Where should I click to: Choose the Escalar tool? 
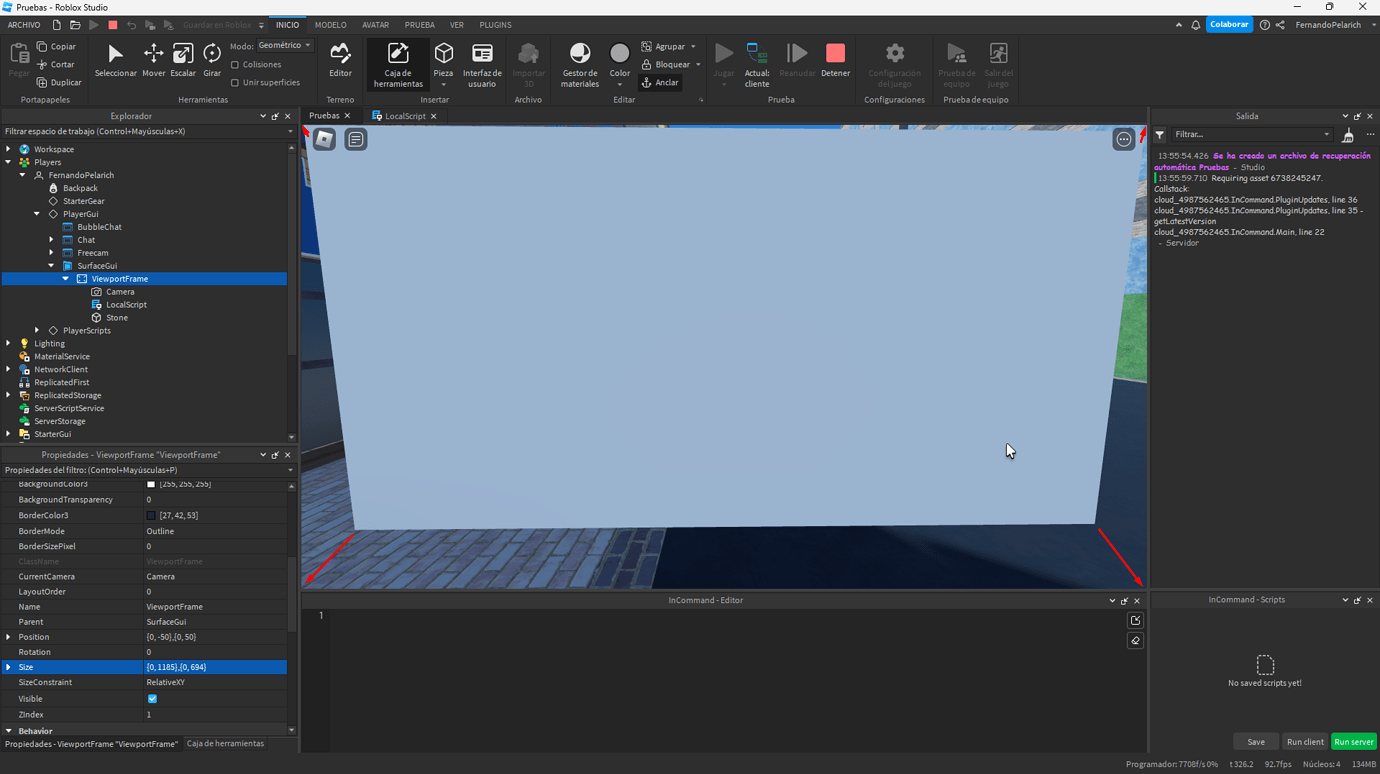tap(183, 60)
